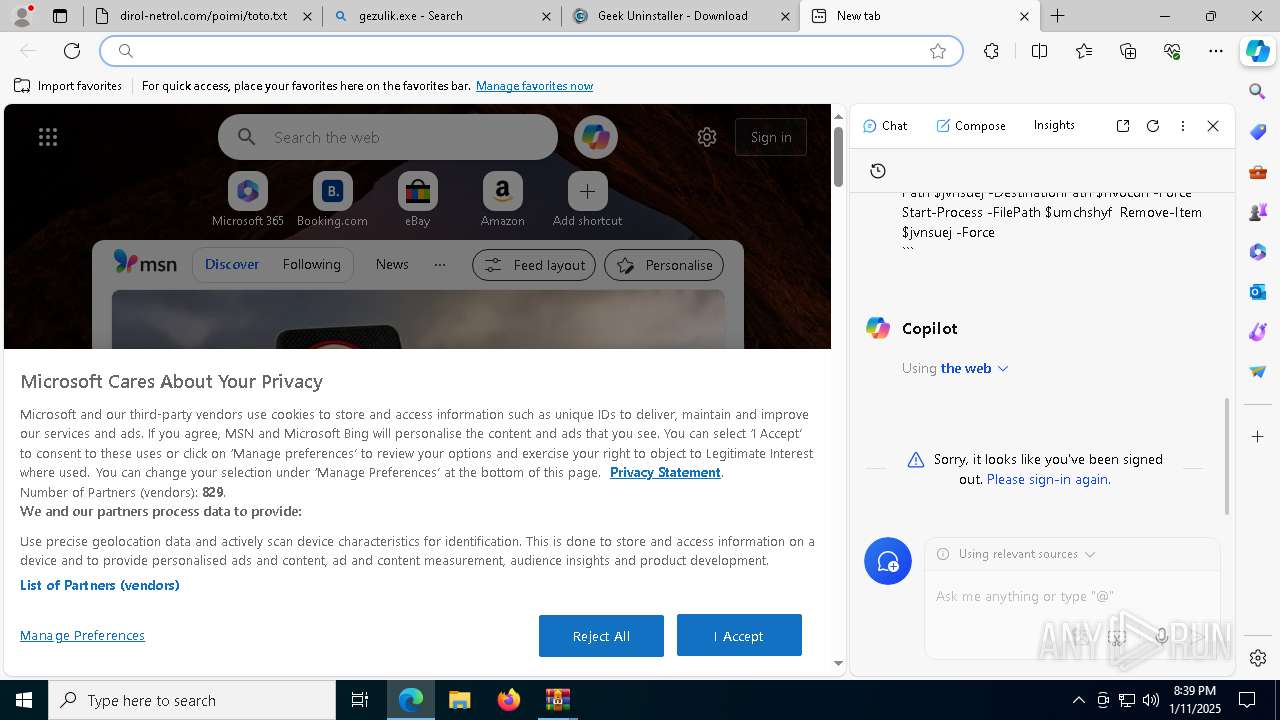Open Settings and more ellipsis menu
1280x720 pixels.
[1216, 51]
